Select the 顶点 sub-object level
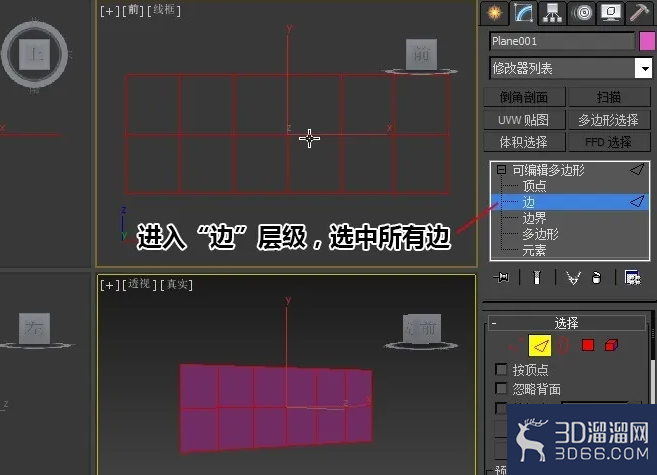657x475 pixels. [534, 186]
